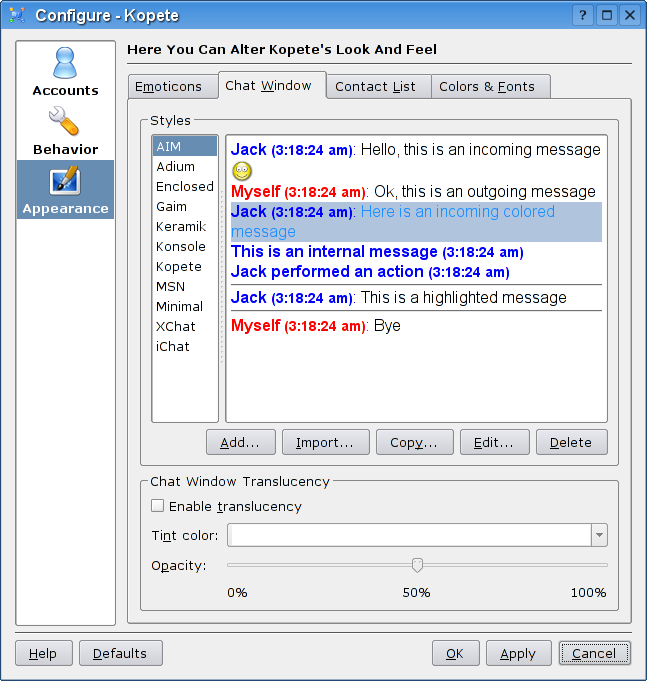Click 'Hello, this is an incoming message' text
This screenshot has height=681, width=647.
point(481,149)
